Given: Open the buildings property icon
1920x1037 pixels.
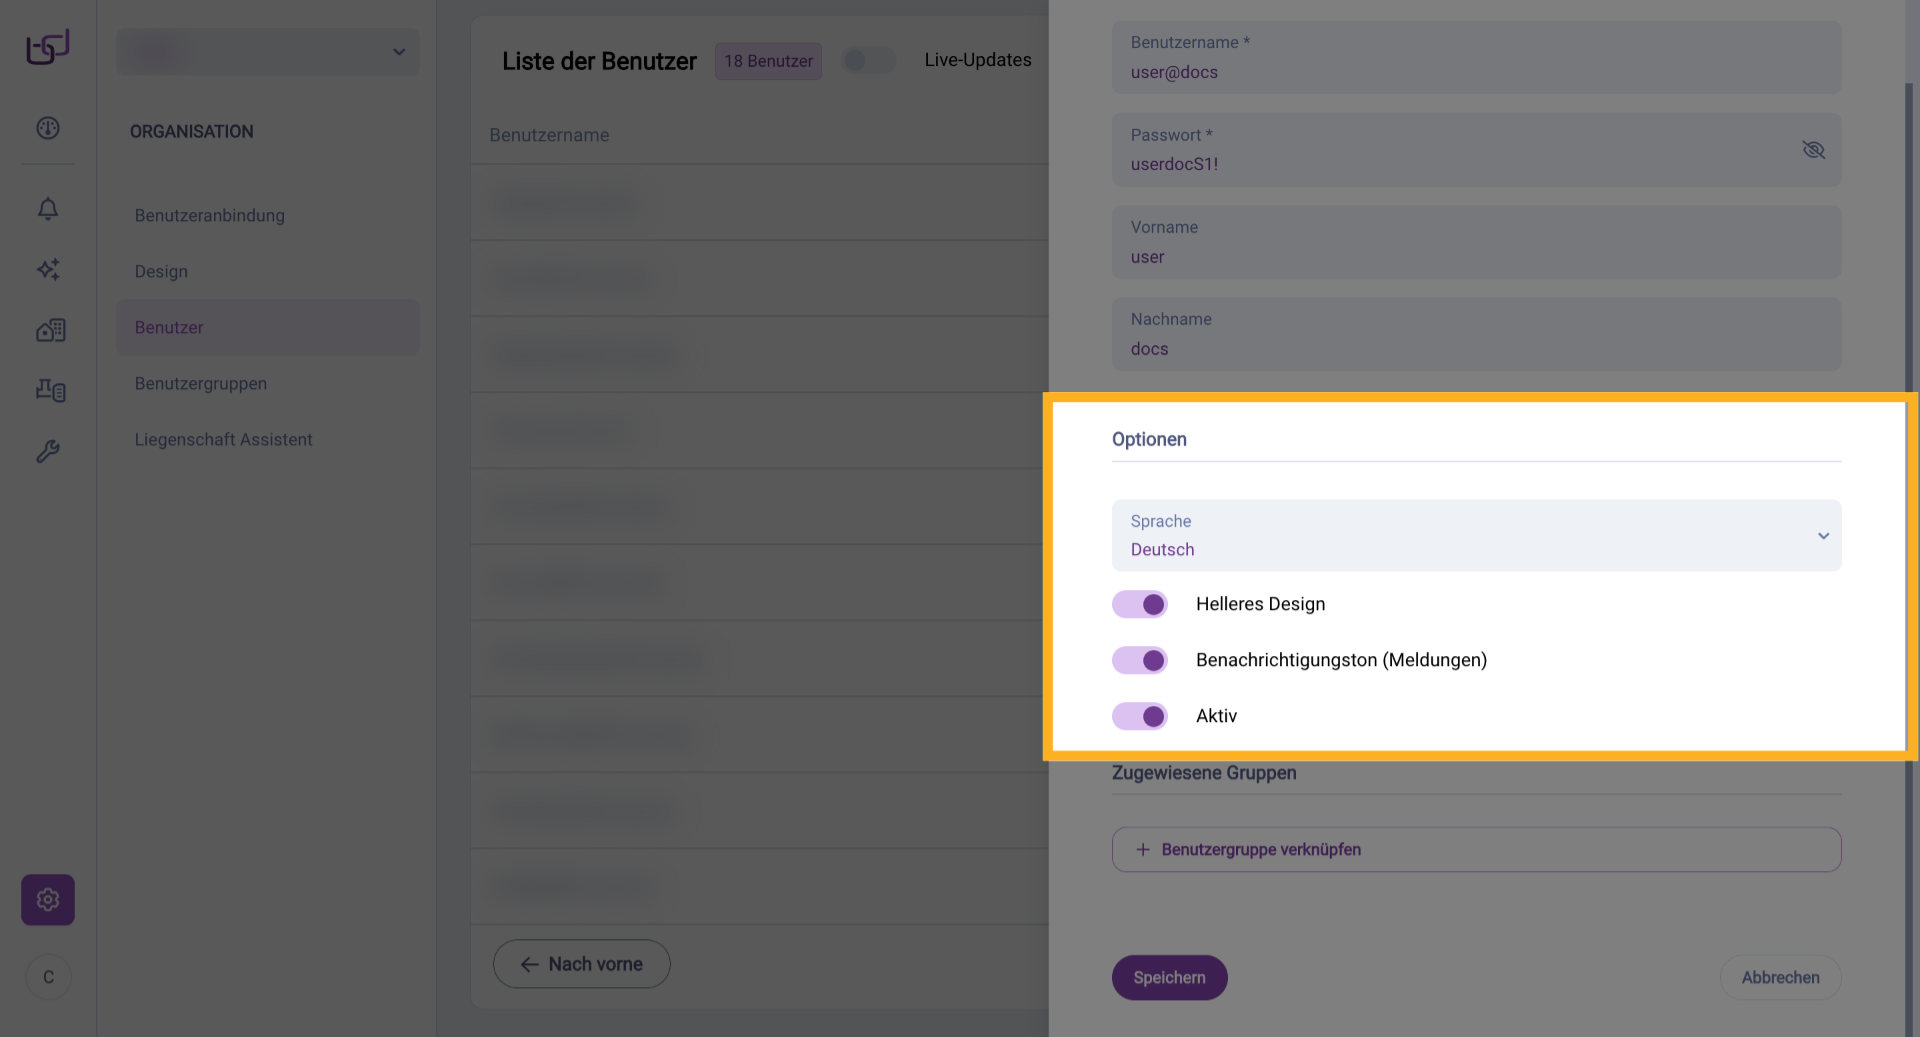Looking at the screenshot, I should [50, 330].
